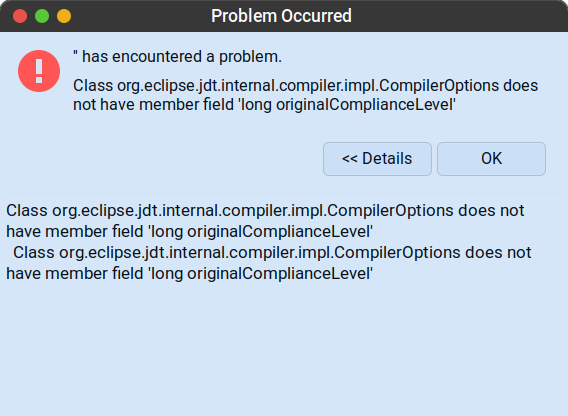Click the top message line ending in 'CompilerOptions does'

(x=305, y=86)
